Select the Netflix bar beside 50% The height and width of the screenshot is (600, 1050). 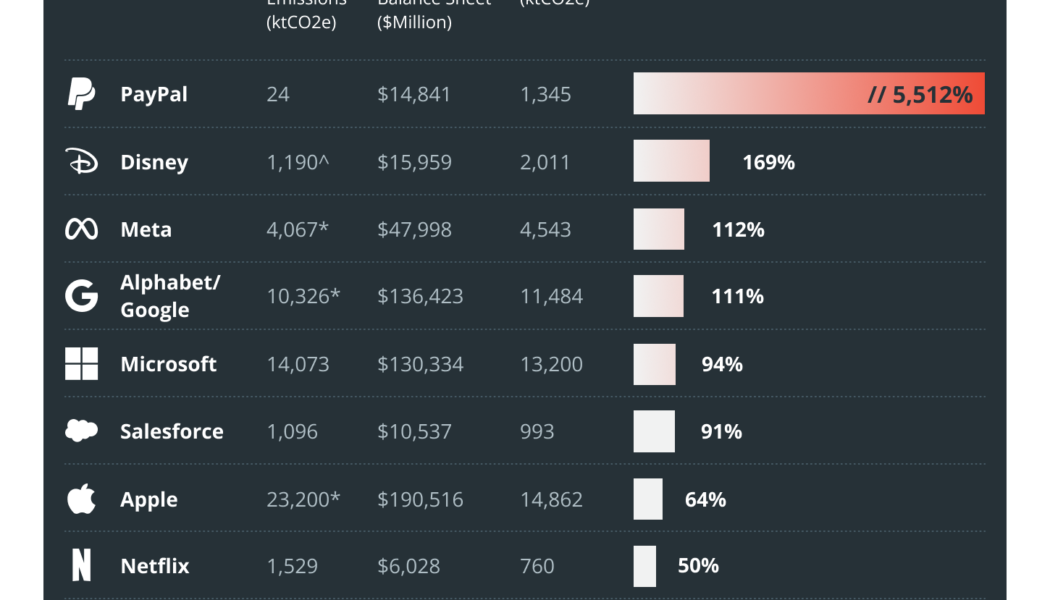click(645, 566)
